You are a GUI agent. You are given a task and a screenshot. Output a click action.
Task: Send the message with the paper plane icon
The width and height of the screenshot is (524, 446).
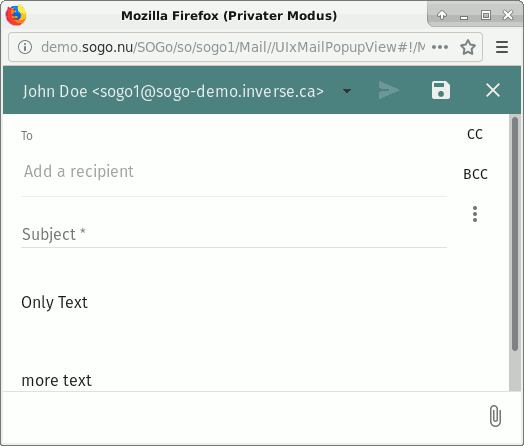pos(389,90)
